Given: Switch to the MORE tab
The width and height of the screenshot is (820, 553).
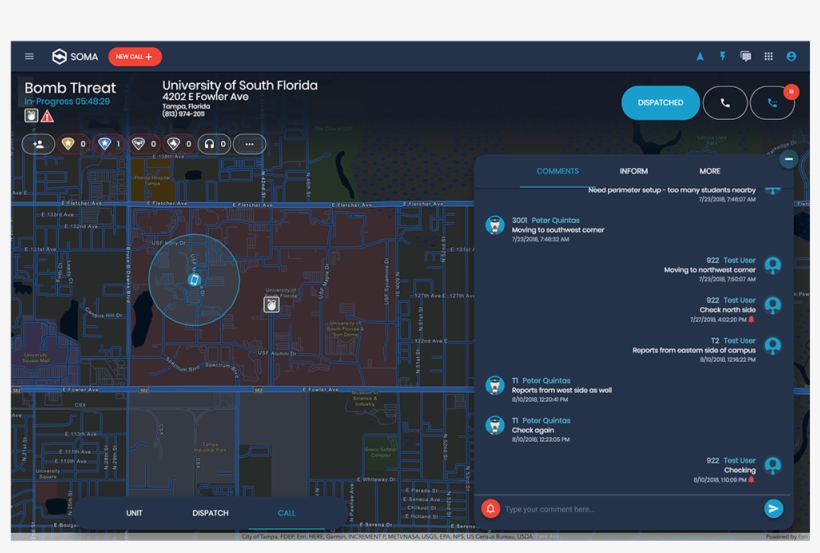Looking at the screenshot, I should click(x=710, y=171).
